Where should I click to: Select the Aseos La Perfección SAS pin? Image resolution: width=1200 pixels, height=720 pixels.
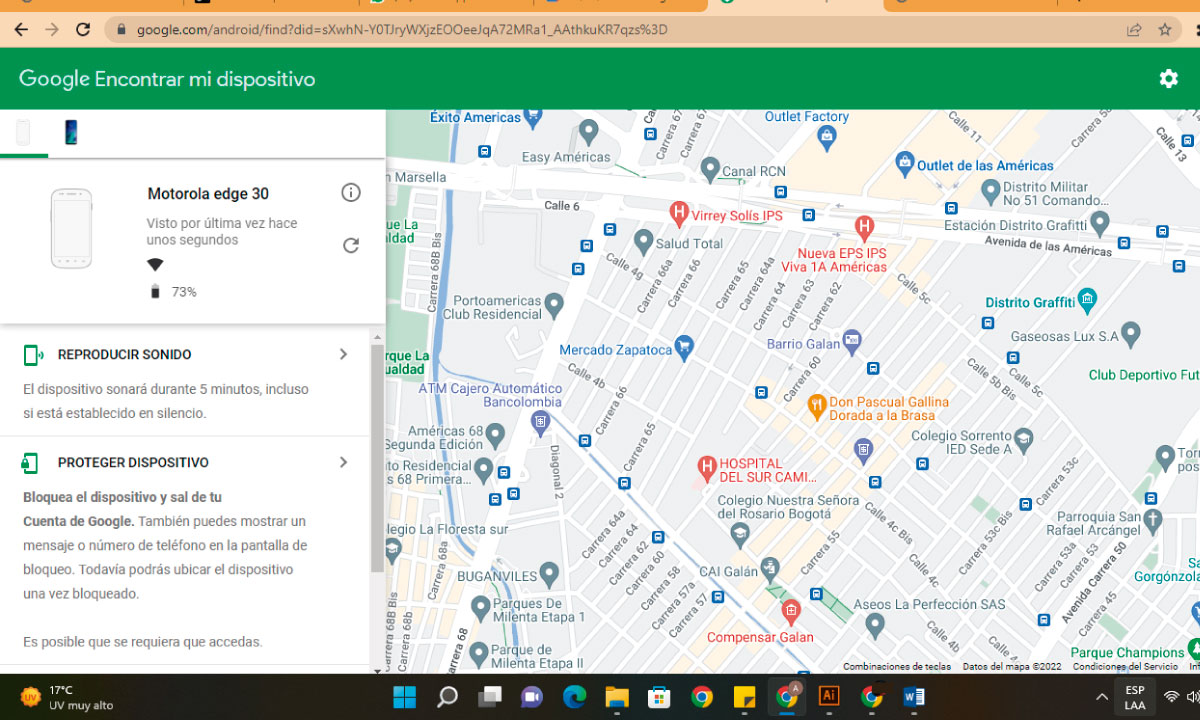click(875, 625)
